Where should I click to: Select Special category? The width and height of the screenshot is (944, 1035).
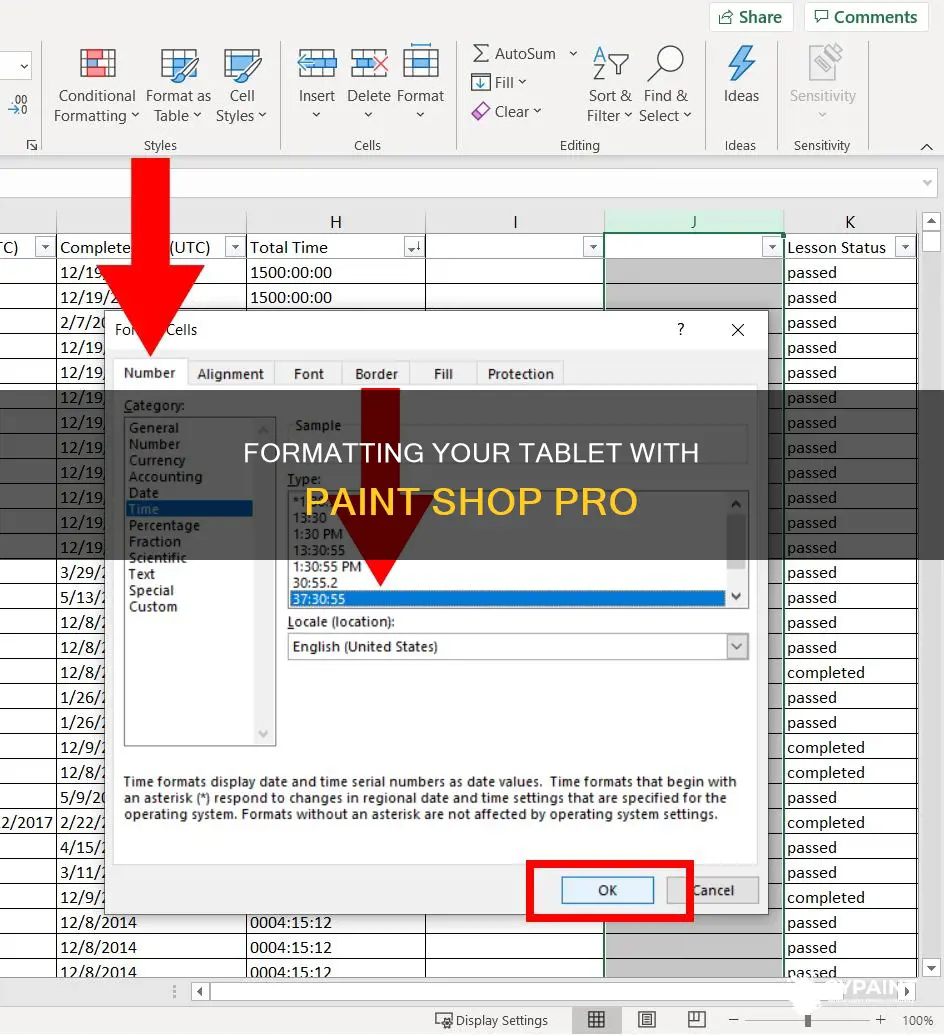coord(151,591)
